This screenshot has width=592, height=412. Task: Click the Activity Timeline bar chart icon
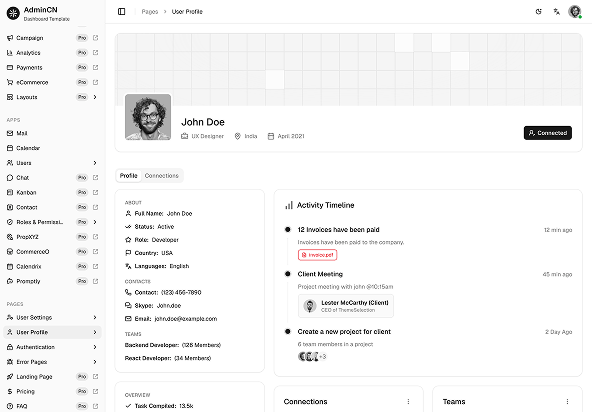click(289, 205)
